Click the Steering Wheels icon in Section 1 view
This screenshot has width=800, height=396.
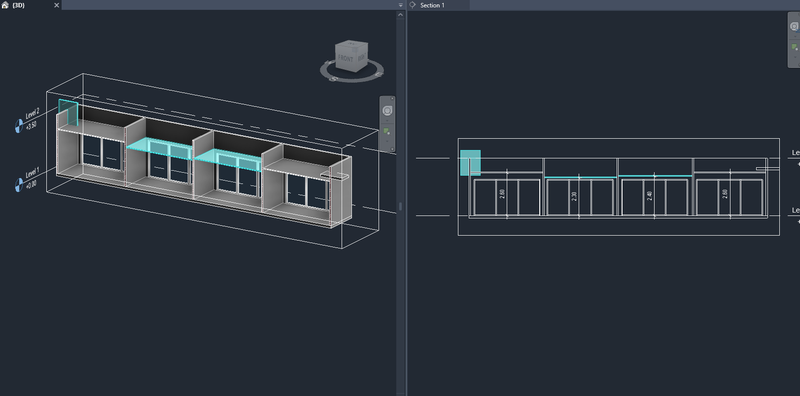(x=795, y=27)
